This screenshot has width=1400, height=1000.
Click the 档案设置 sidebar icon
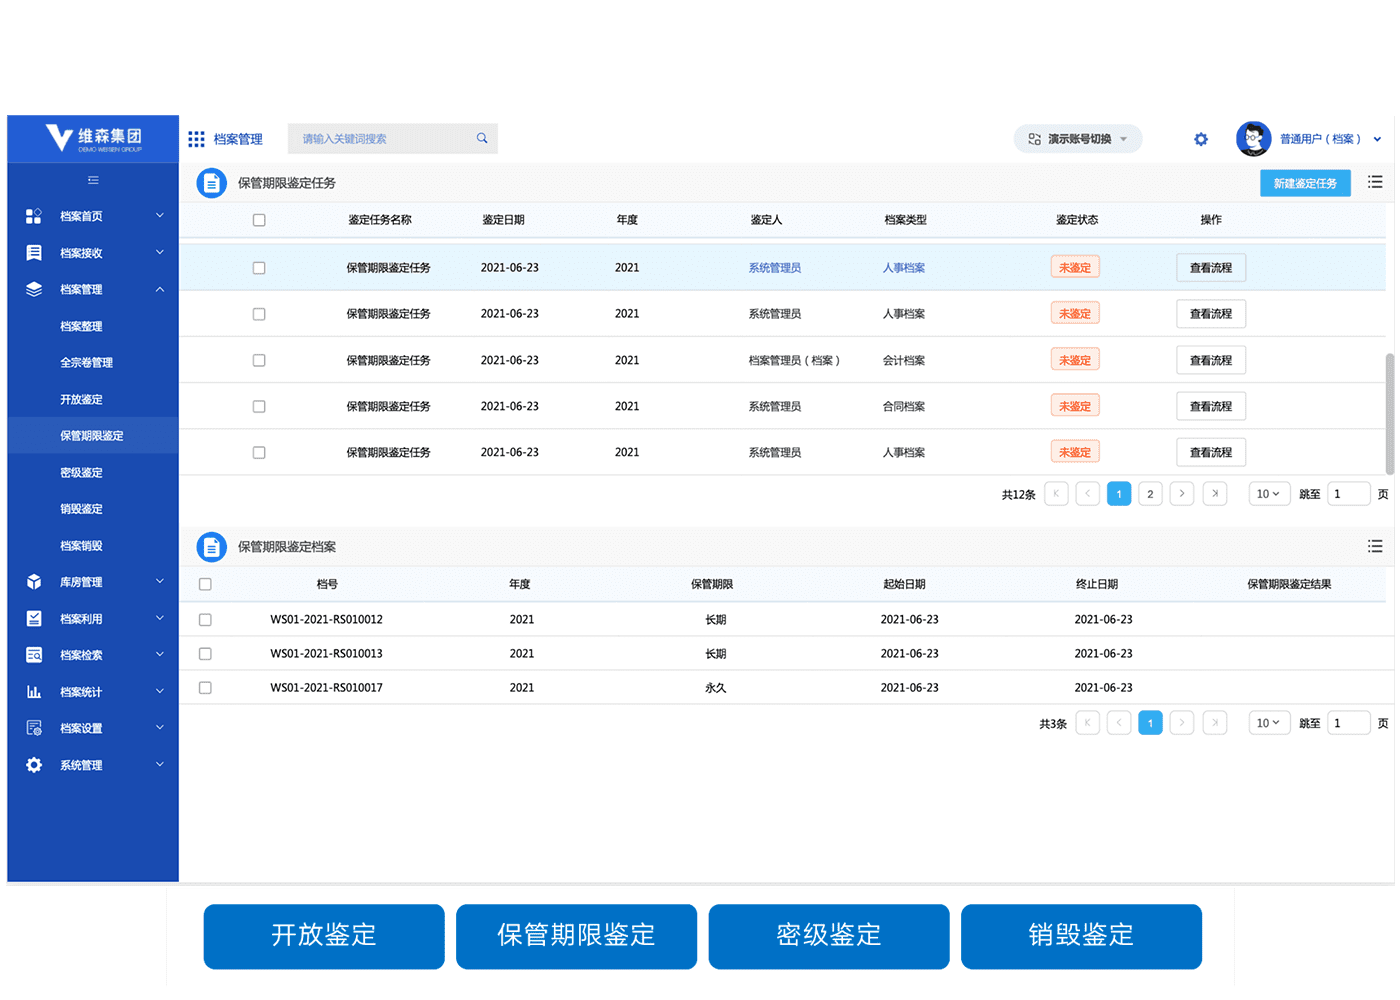[x=34, y=728]
